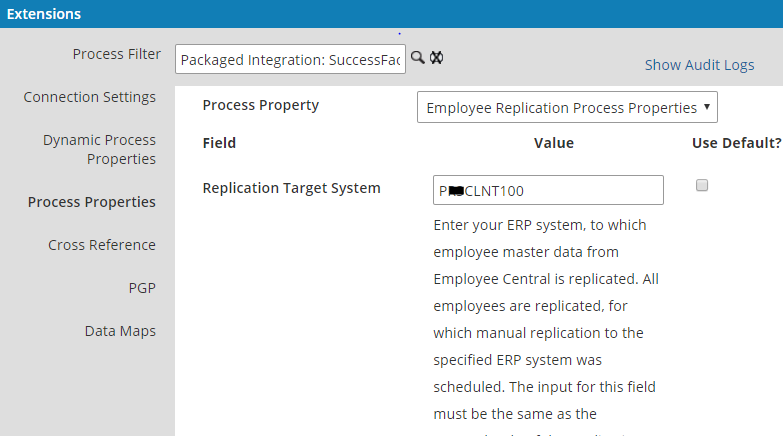Click the clear filter icon next to magnifier
This screenshot has height=436, width=783.
click(x=436, y=57)
